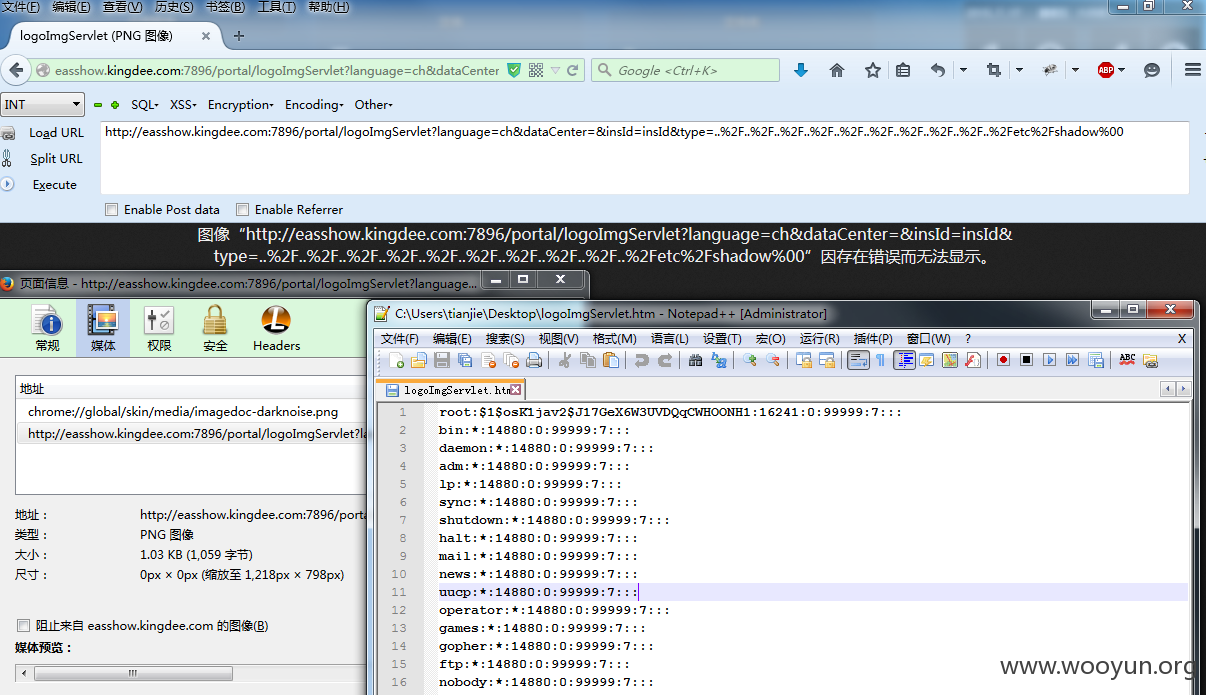The width and height of the screenshot is (1206, 695).
Task: Open the INT dropdown in HackBar
Action: [x=43, y=104]
